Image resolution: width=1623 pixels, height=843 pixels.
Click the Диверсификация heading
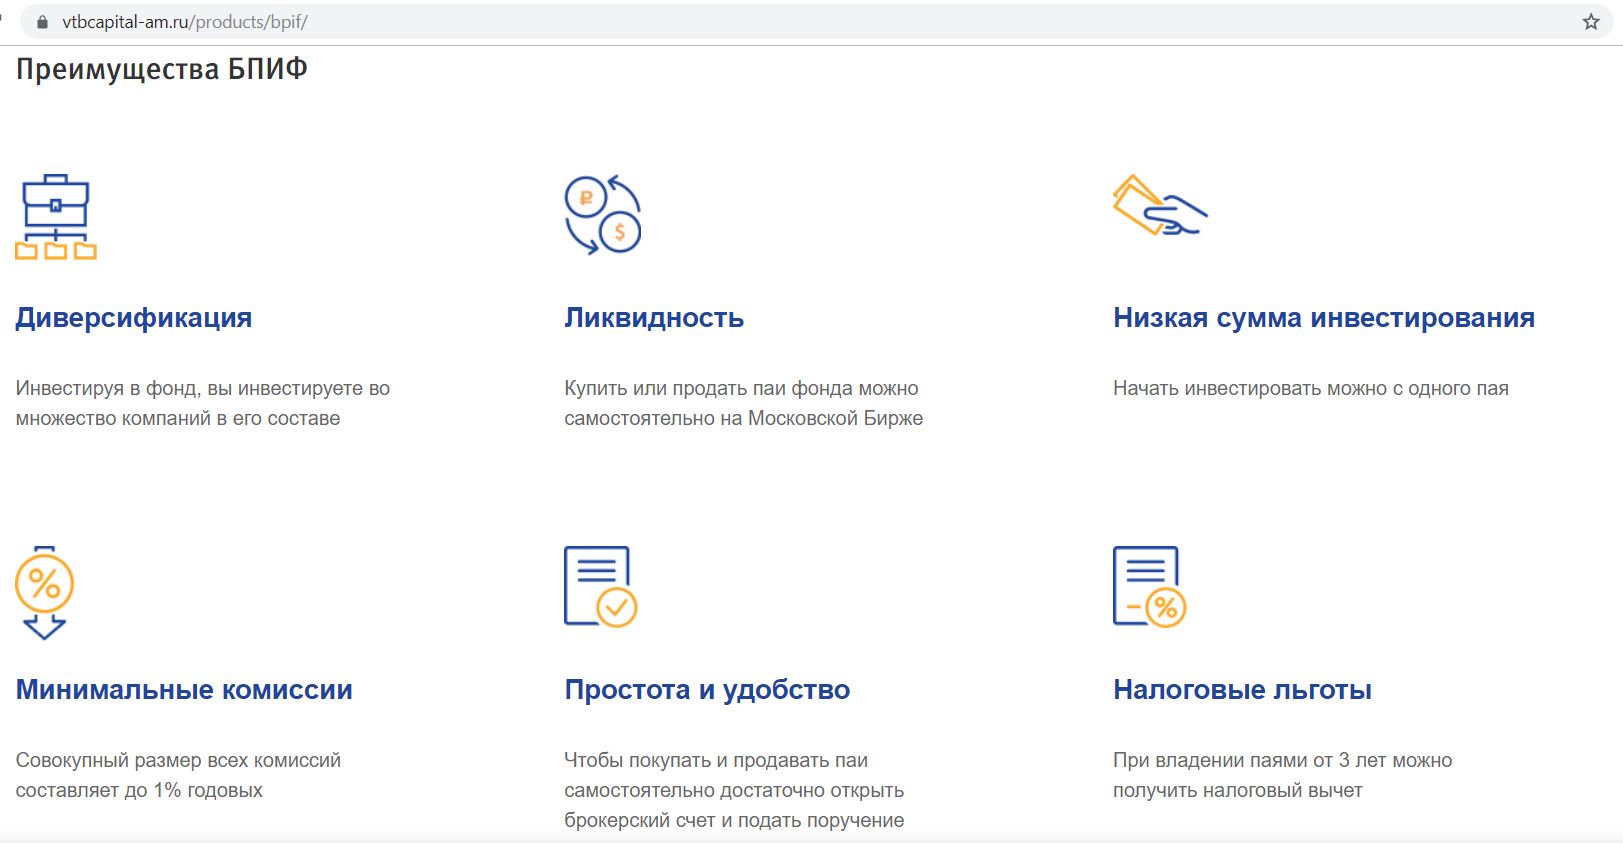(x=134, y=318)
